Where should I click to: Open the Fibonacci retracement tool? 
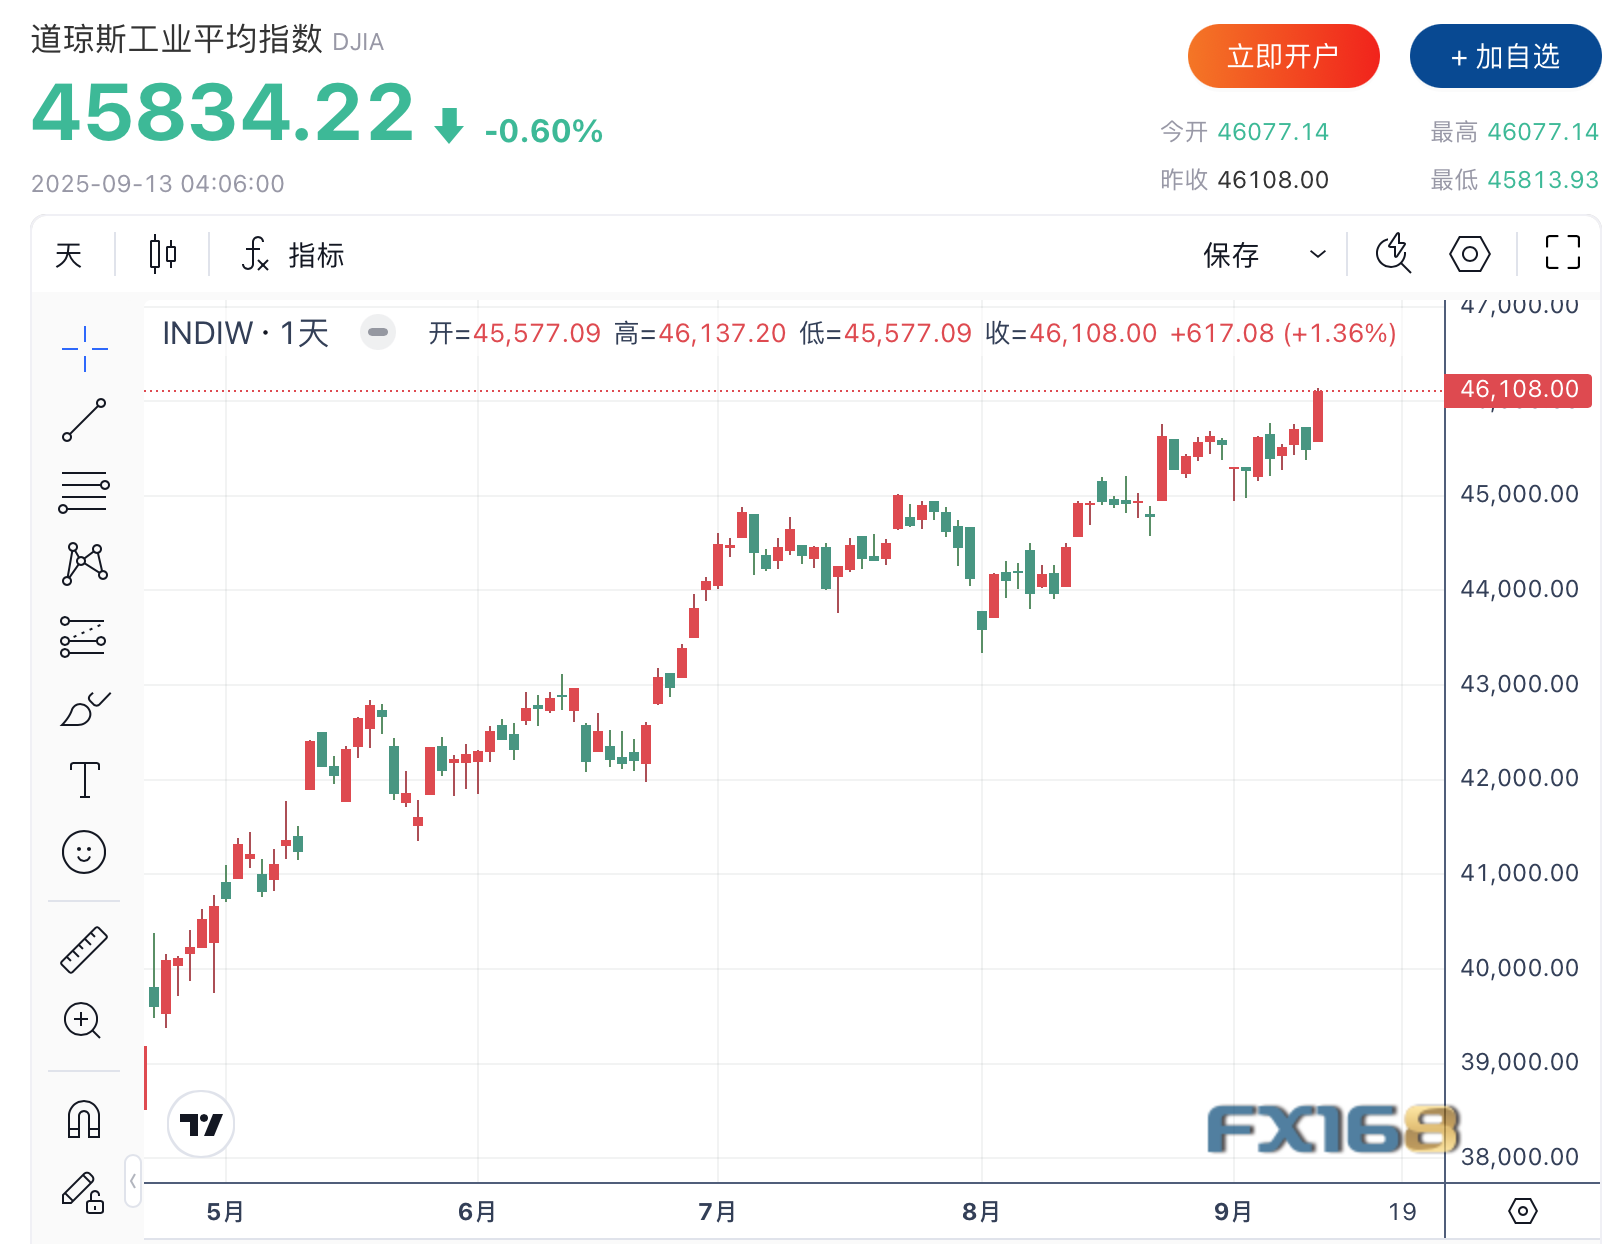[84, 492]
